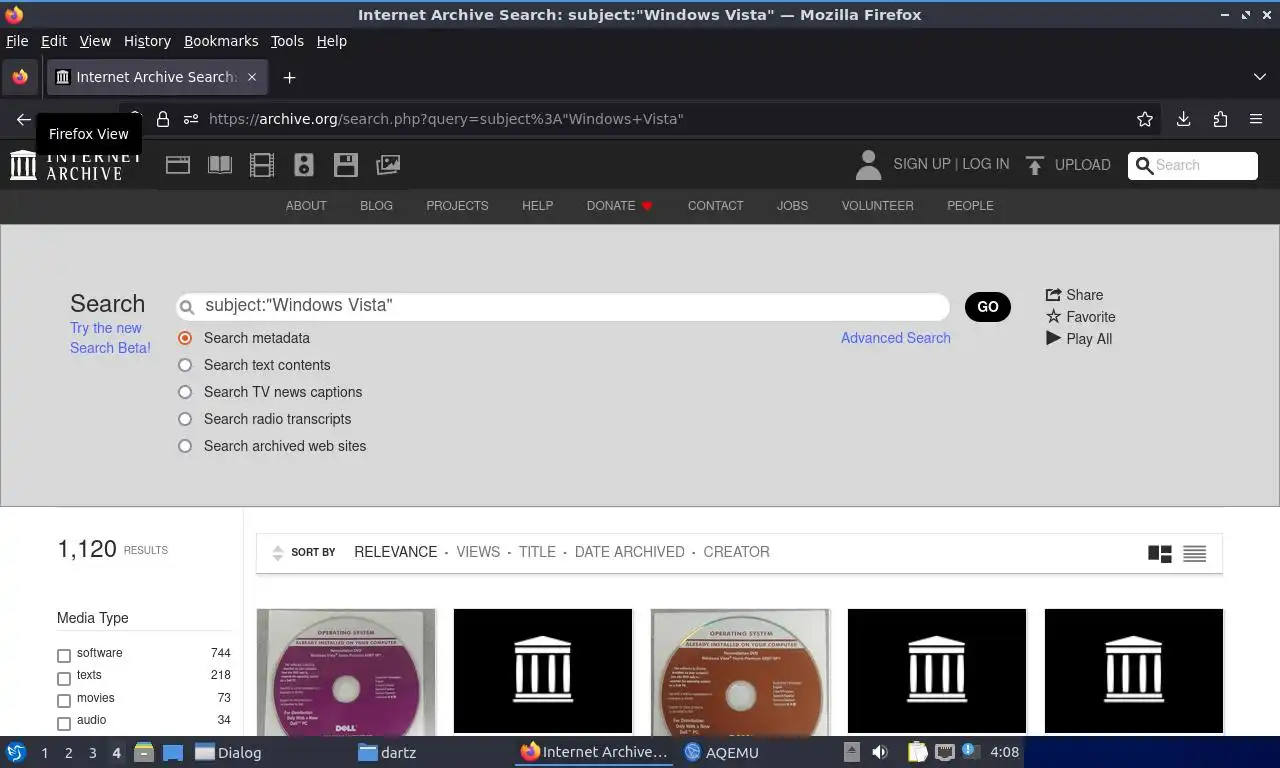Open the Help menu

pos(332,41)
